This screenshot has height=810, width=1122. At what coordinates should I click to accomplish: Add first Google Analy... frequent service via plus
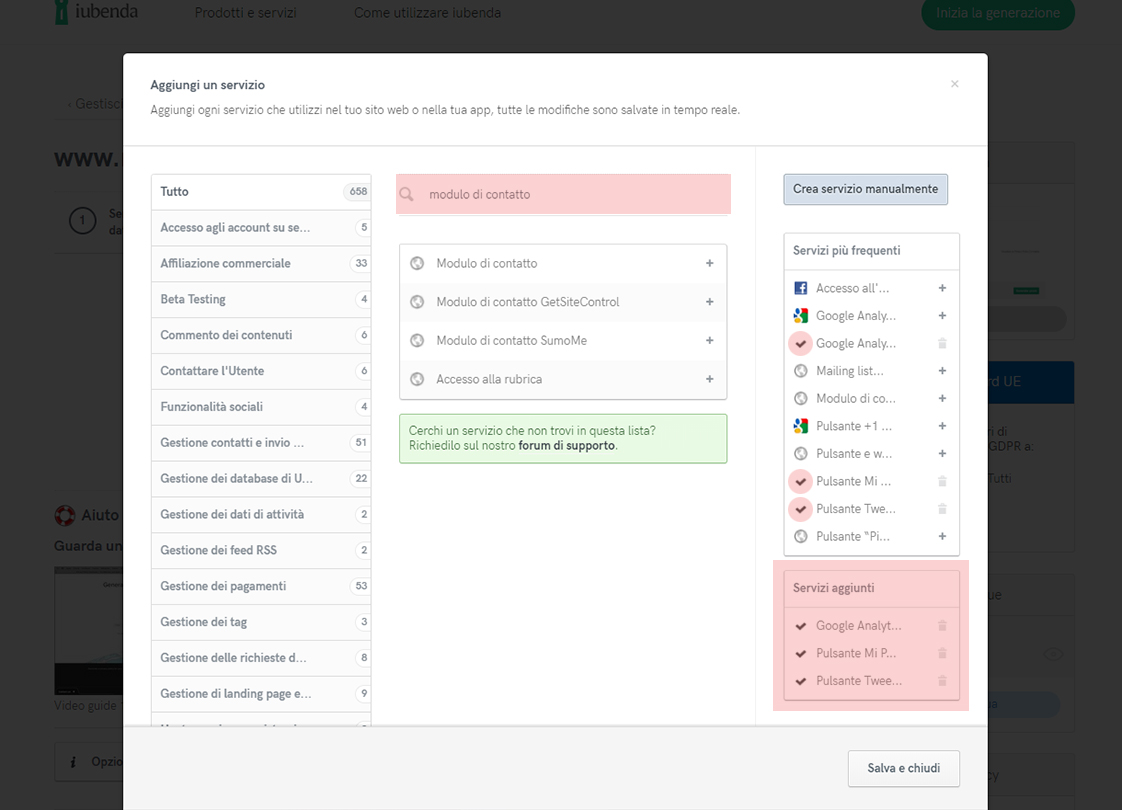[942, 316]
